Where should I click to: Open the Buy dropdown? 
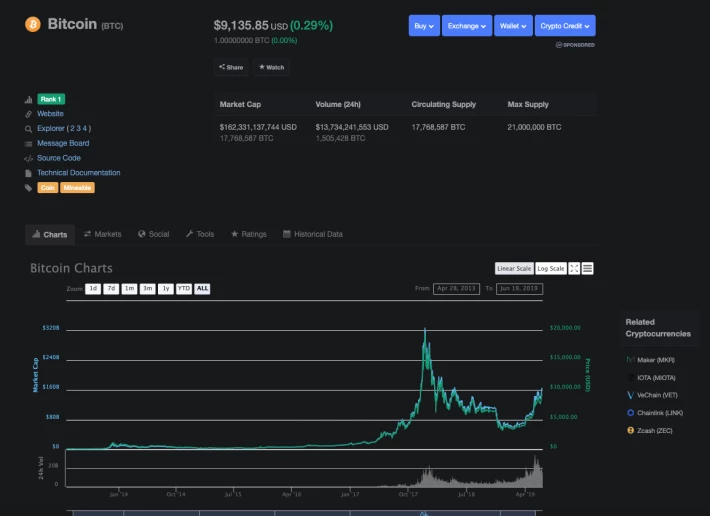click(424, 26)
